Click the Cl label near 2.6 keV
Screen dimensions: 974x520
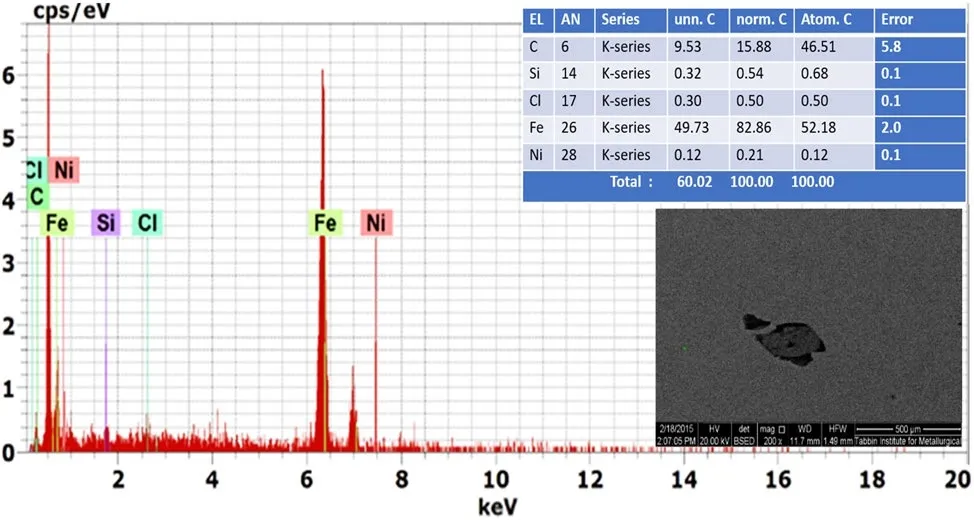pos(147,223)
